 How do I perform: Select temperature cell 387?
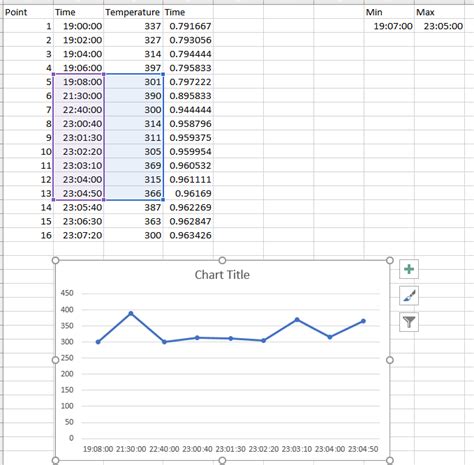tap(133, 207)
